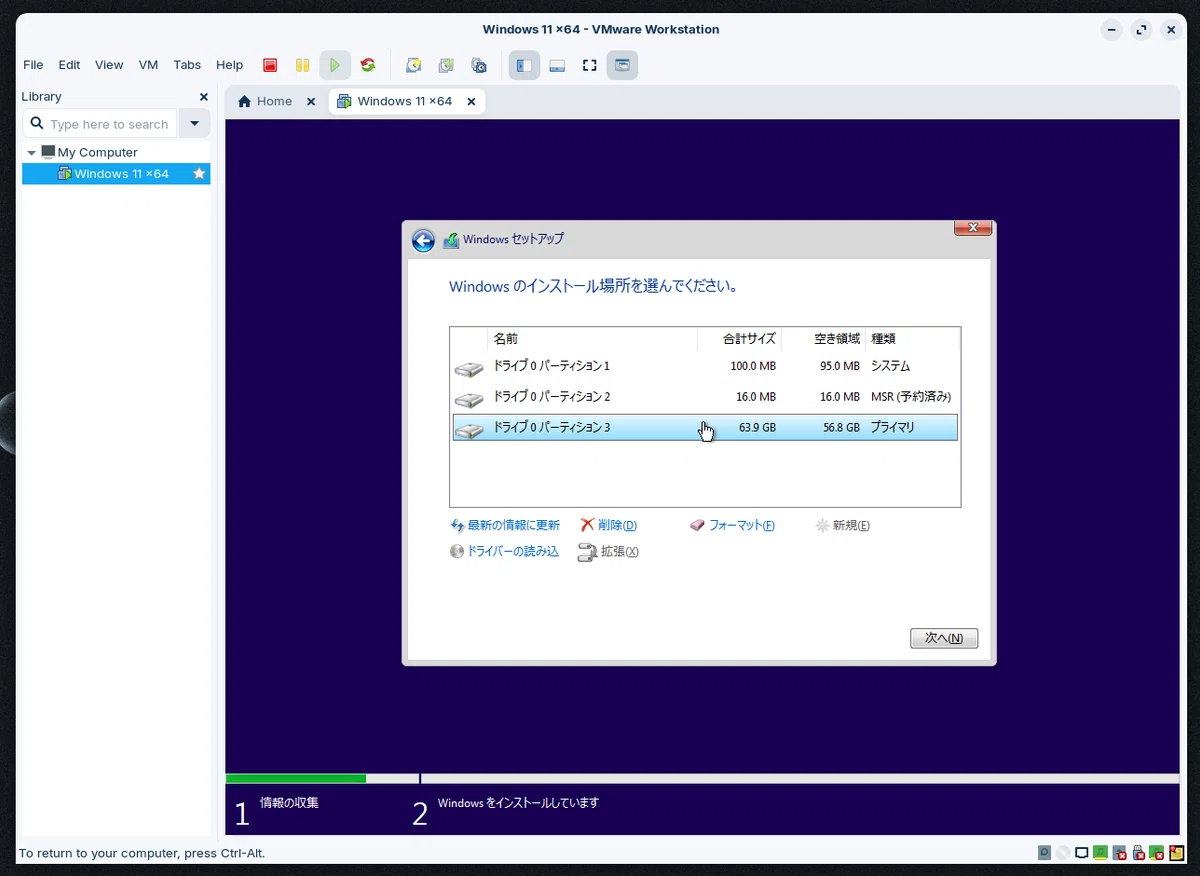Open the File menu
Screen dimensions: 1200x876
pyautogui.click(x=33, y=65)
